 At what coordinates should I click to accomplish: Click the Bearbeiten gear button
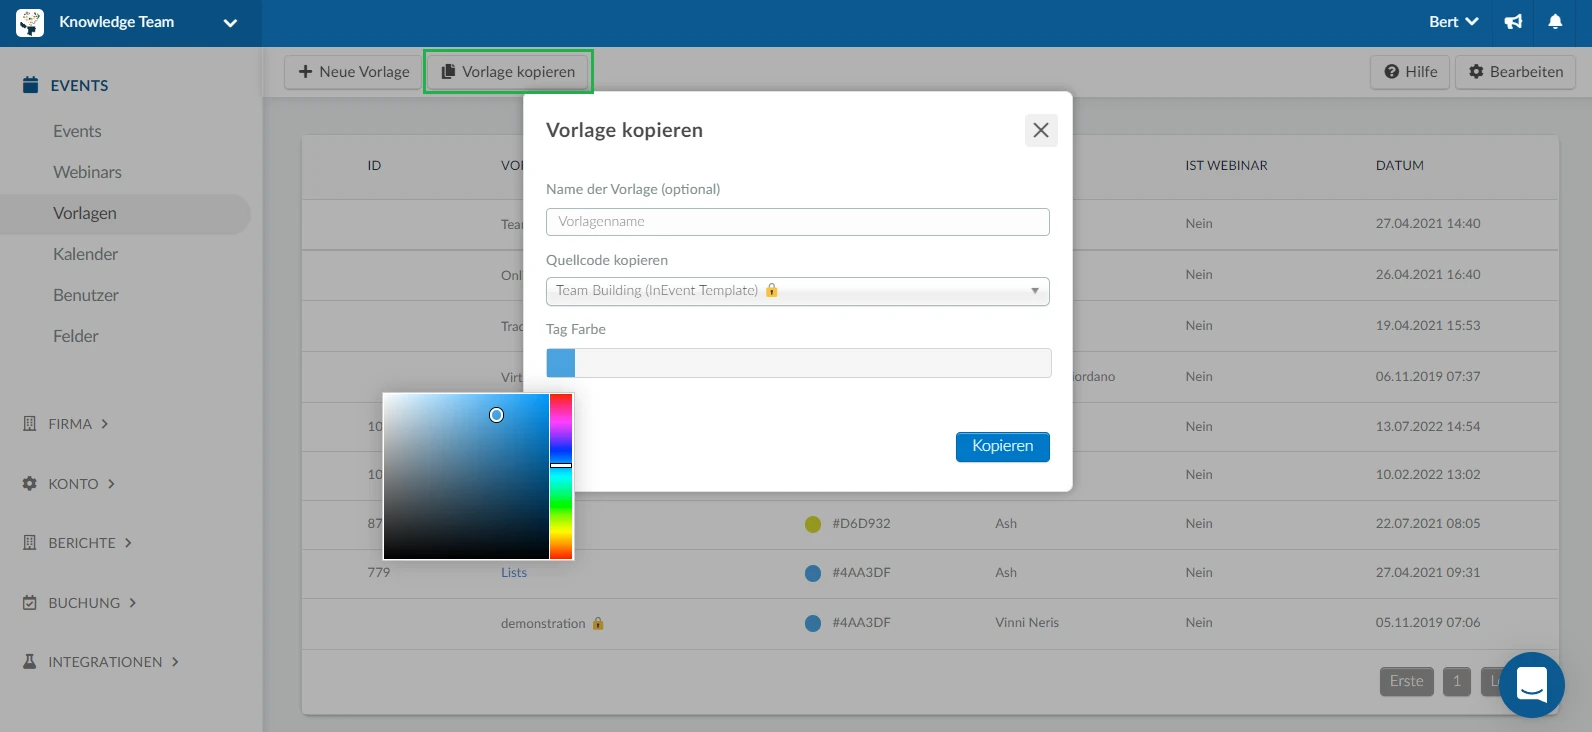1515,72
